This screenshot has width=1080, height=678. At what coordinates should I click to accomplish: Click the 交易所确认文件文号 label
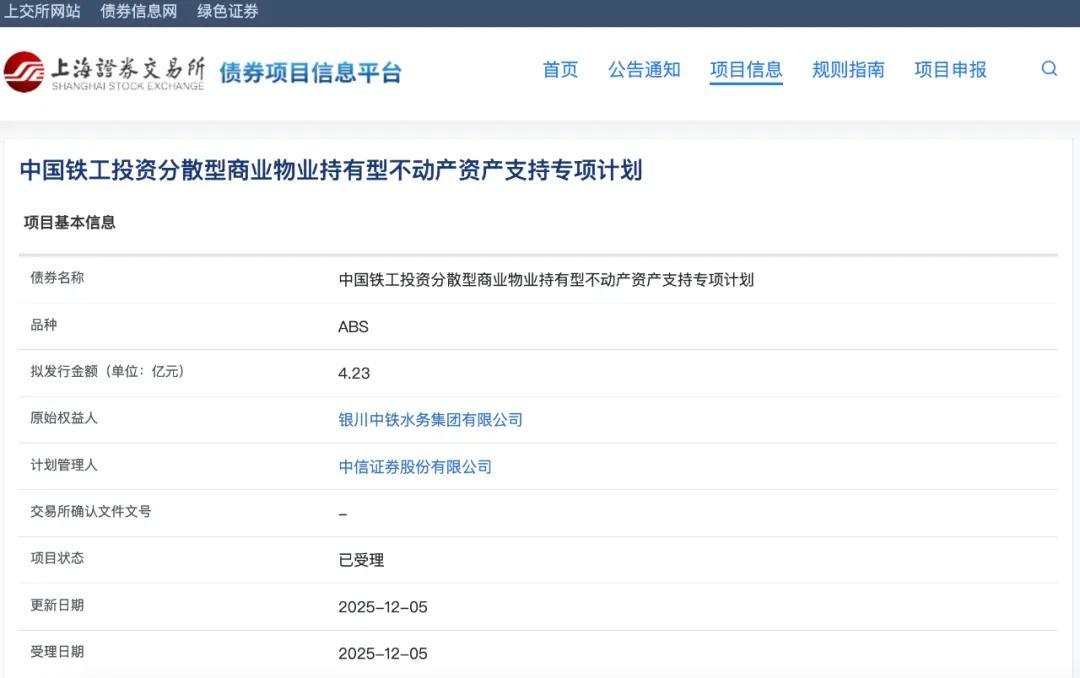click(x=91, y=511)
